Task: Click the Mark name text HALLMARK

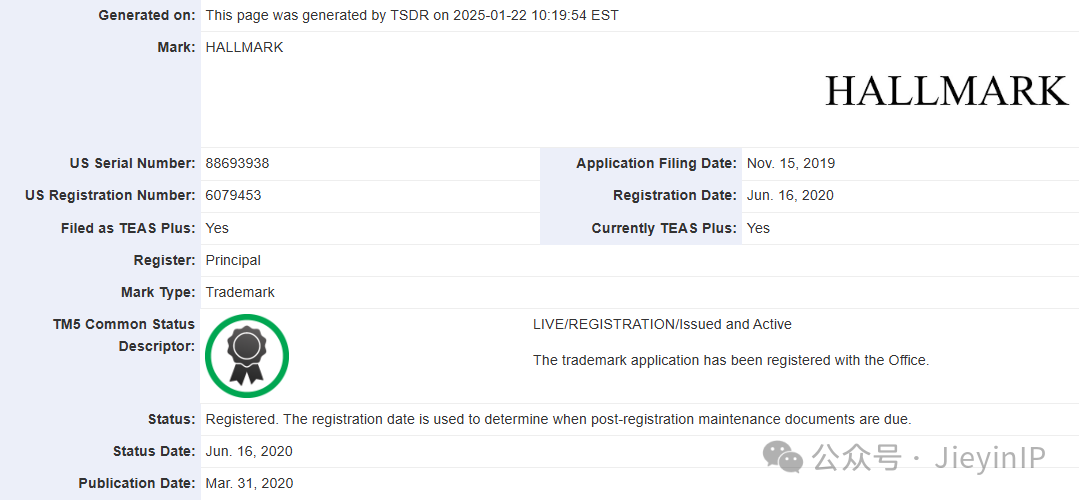Action: point(244,47)
